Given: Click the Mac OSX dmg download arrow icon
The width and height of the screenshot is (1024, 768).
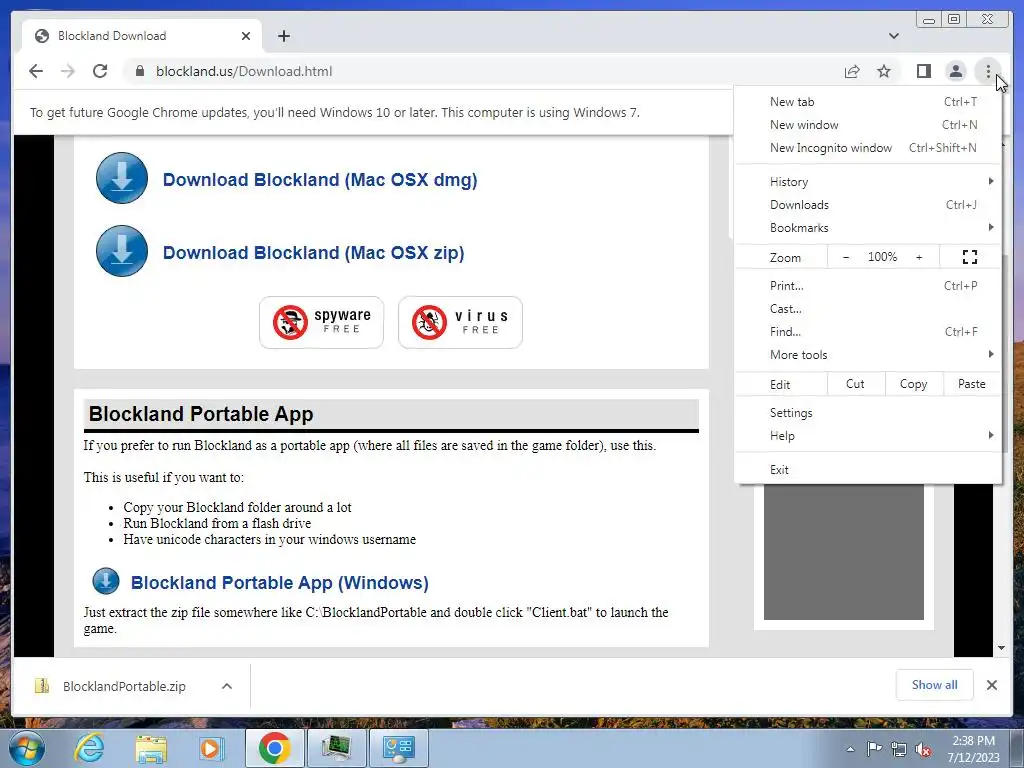Looking at the screenshot, I should 122,178.
